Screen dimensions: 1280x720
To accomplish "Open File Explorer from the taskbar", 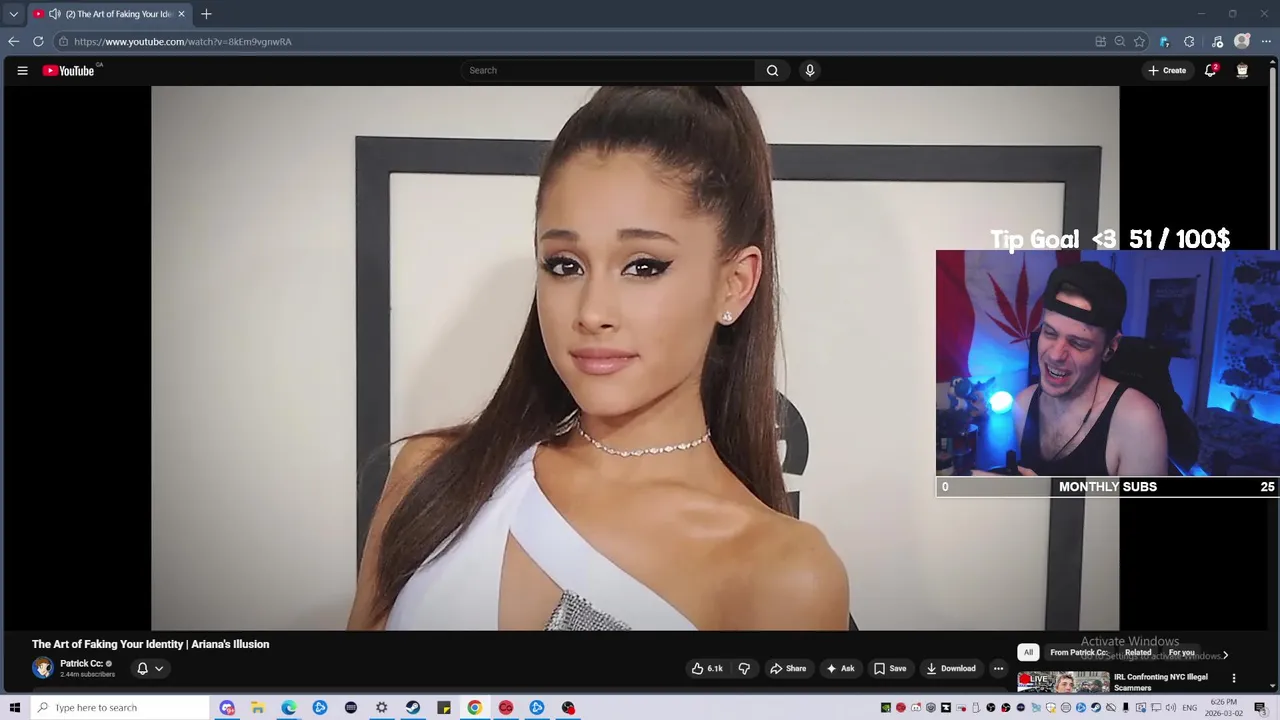I will [257, 708].
